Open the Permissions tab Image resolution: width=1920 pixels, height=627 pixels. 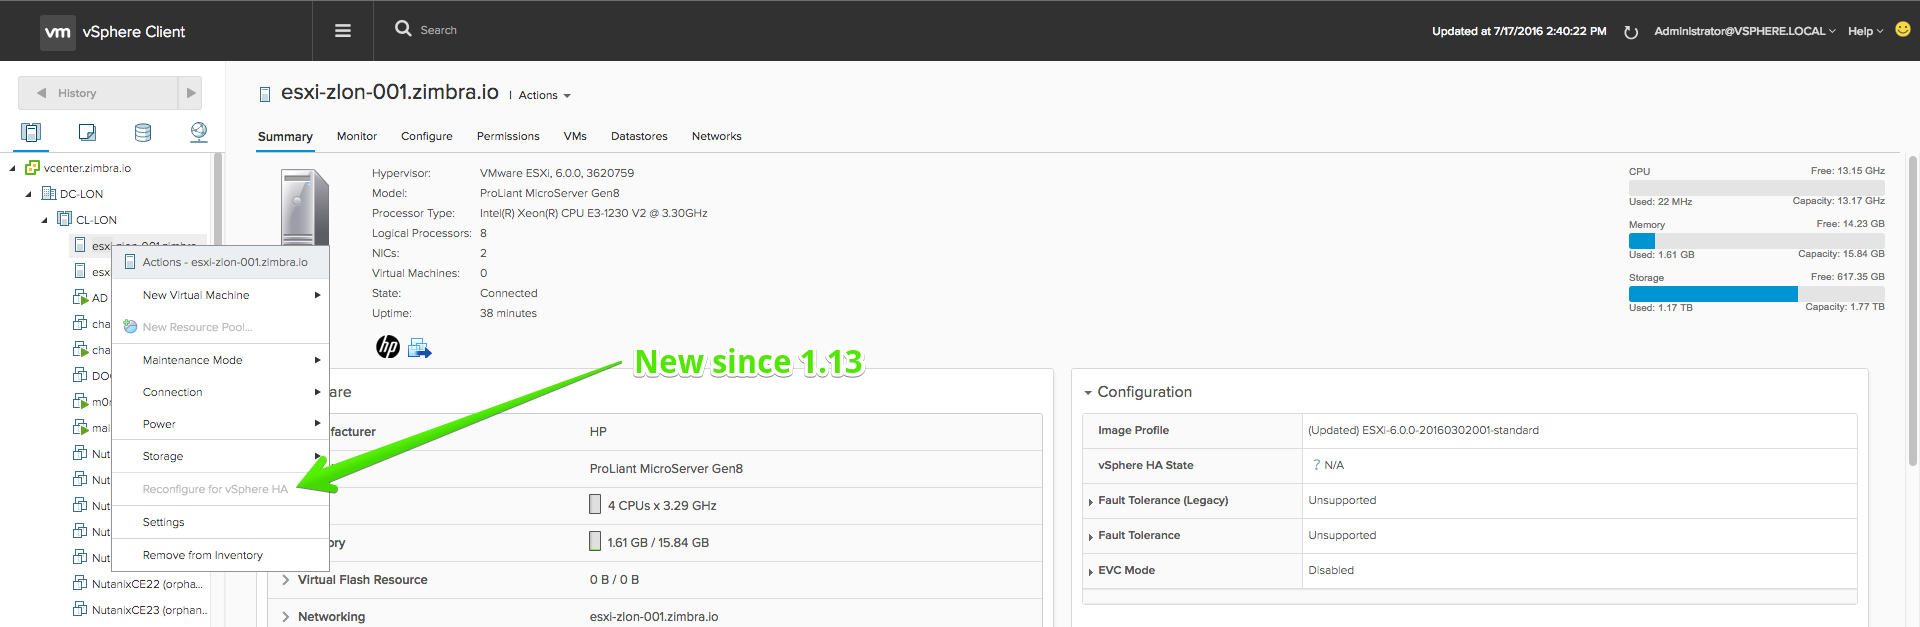508,136
